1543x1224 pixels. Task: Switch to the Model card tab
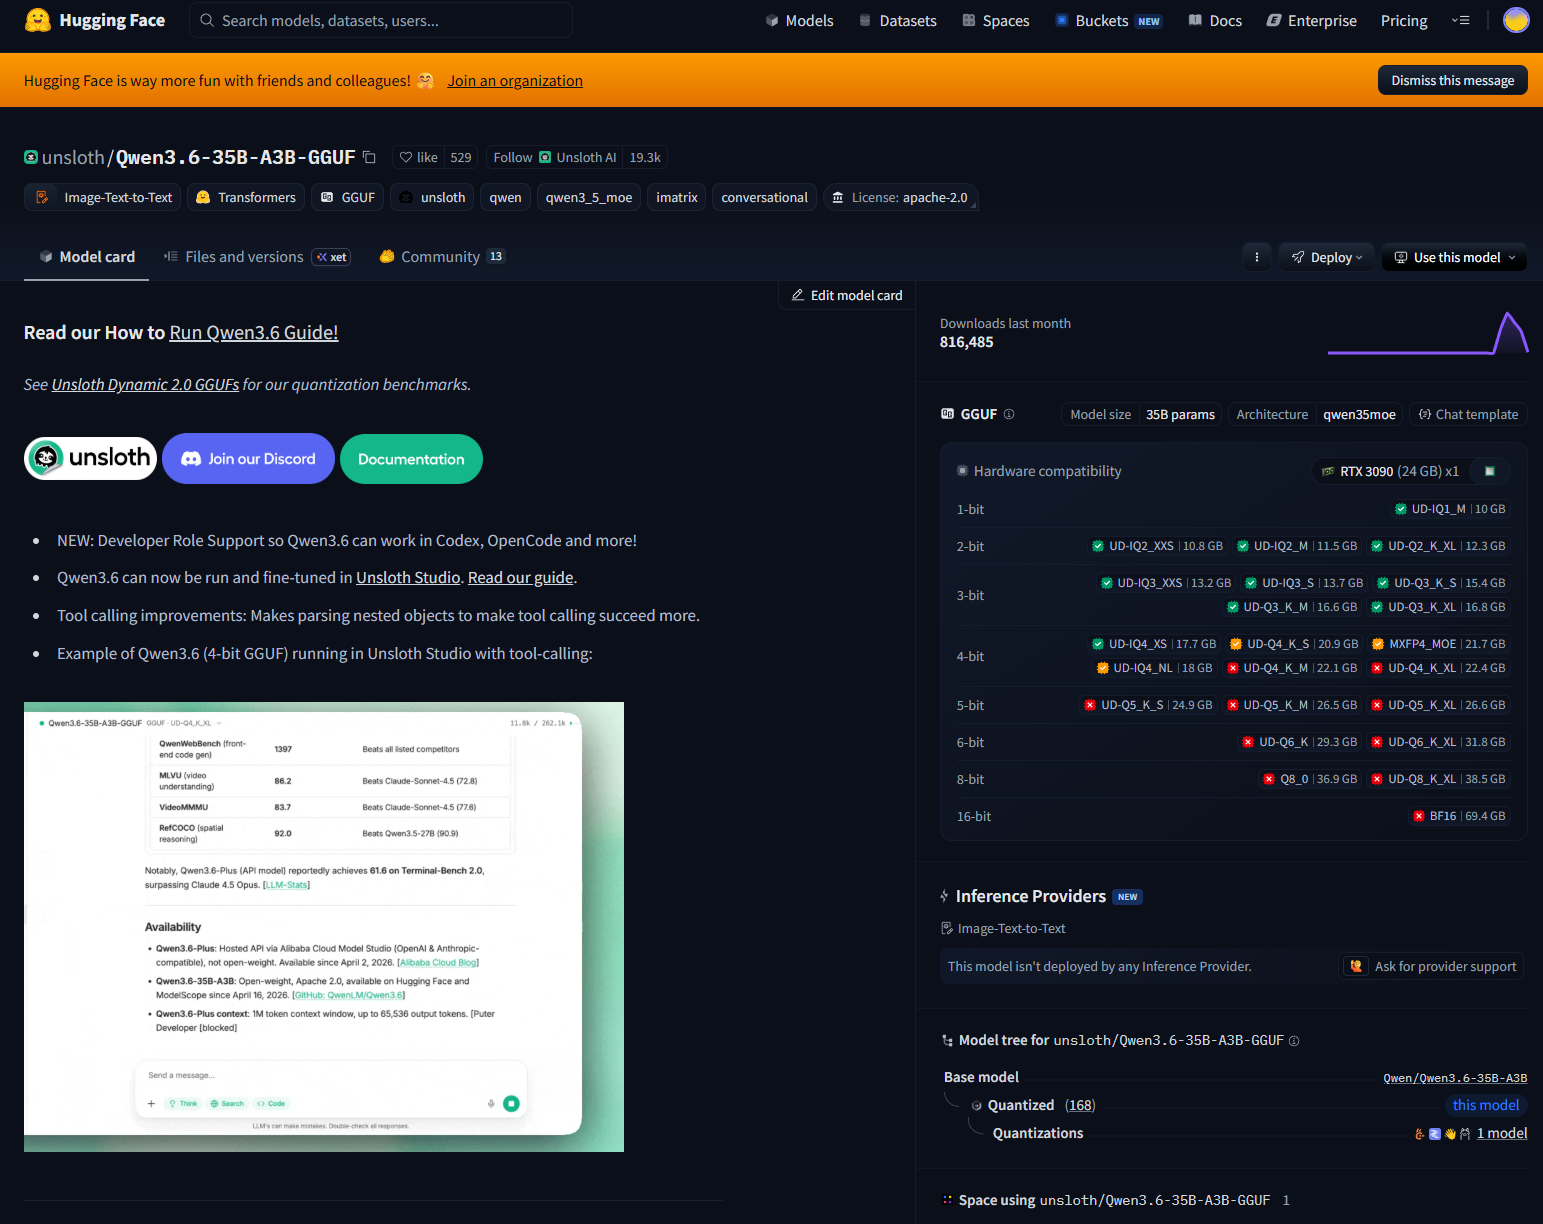(x=86, y=257)
